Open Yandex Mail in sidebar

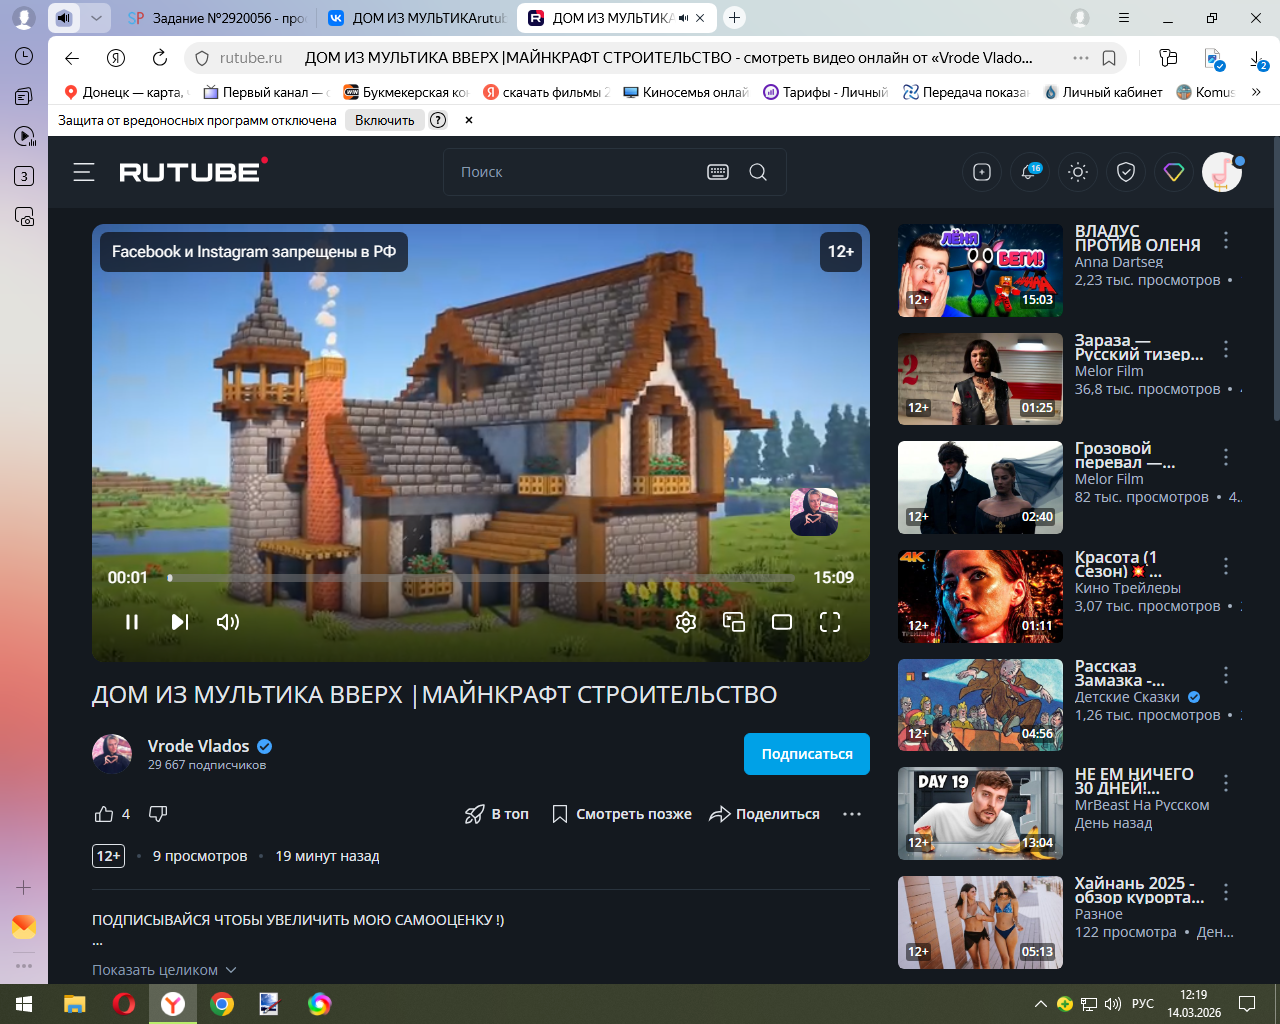(24, 927)
